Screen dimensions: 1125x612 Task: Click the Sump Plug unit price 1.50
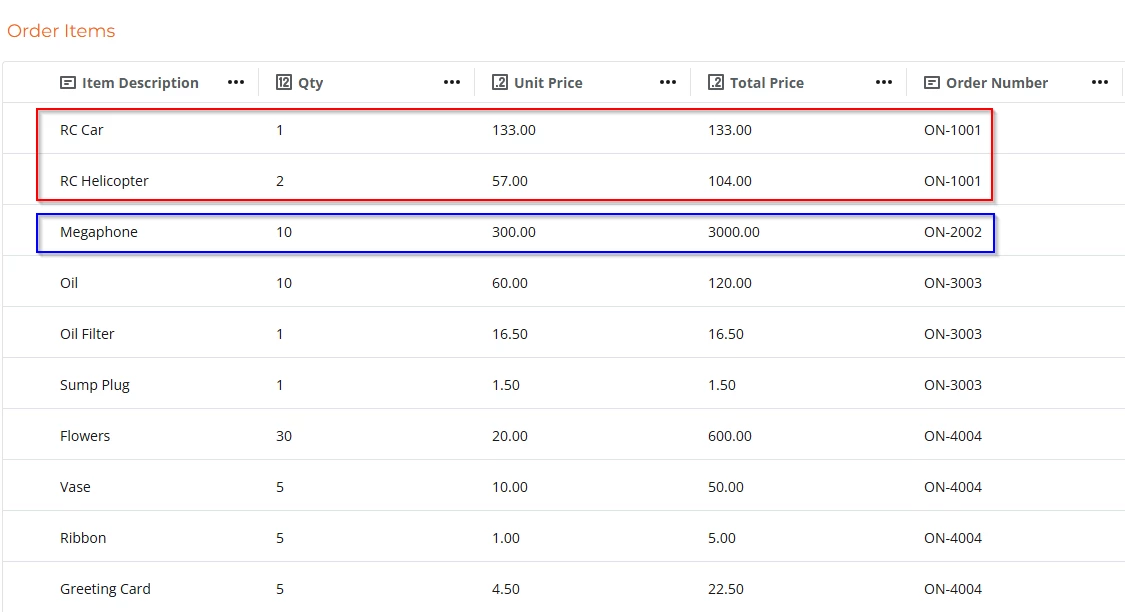tap(506, 385)
